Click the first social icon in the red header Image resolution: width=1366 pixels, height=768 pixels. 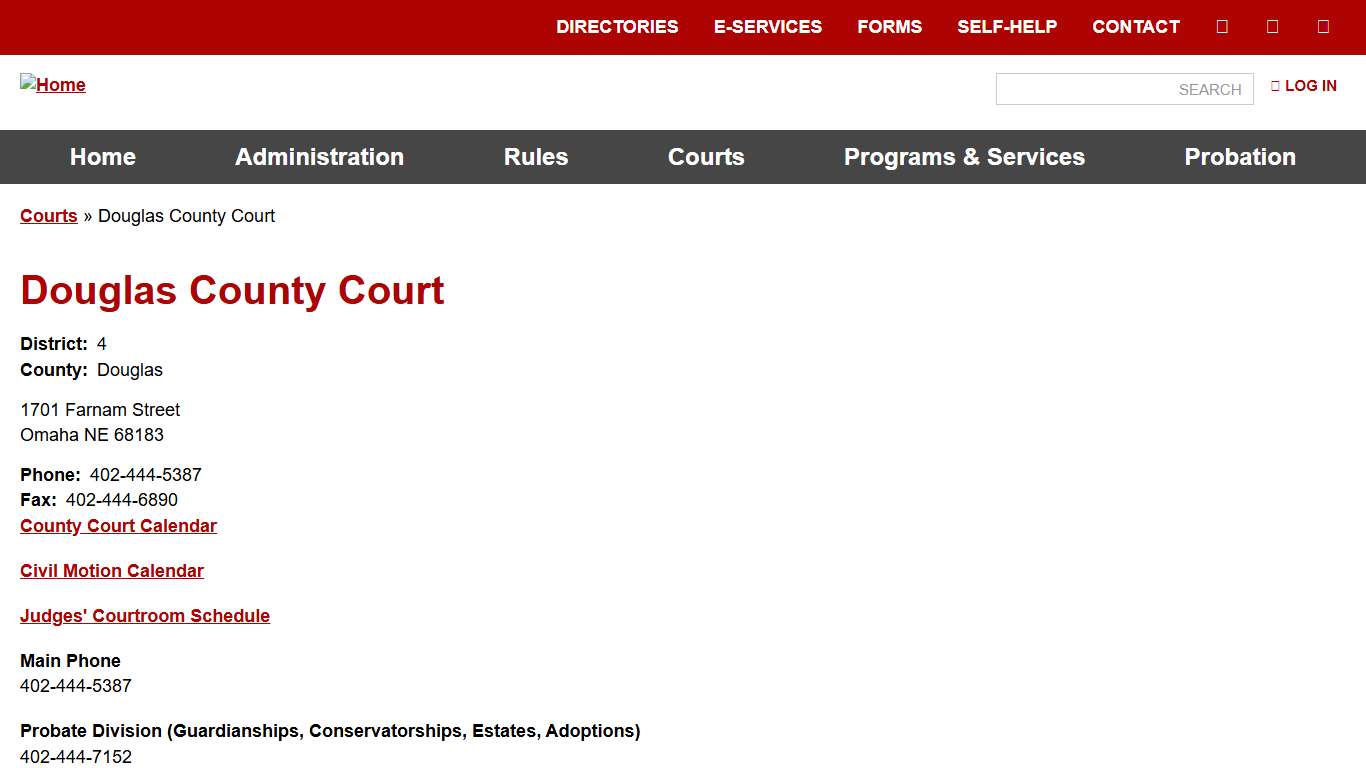tap(1222, 26)
